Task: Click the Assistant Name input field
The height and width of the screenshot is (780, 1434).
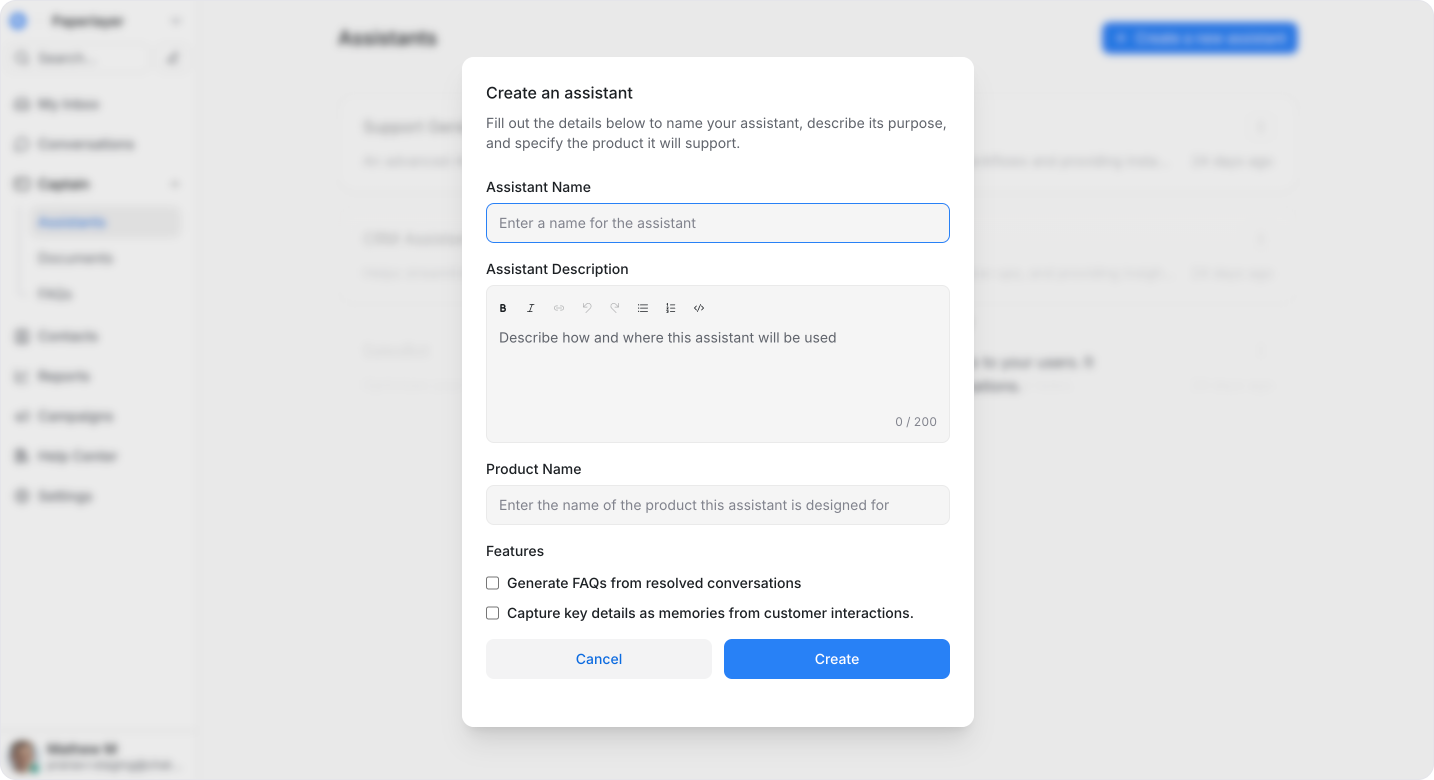Action: pyautogui.click(x=718, y=223)
